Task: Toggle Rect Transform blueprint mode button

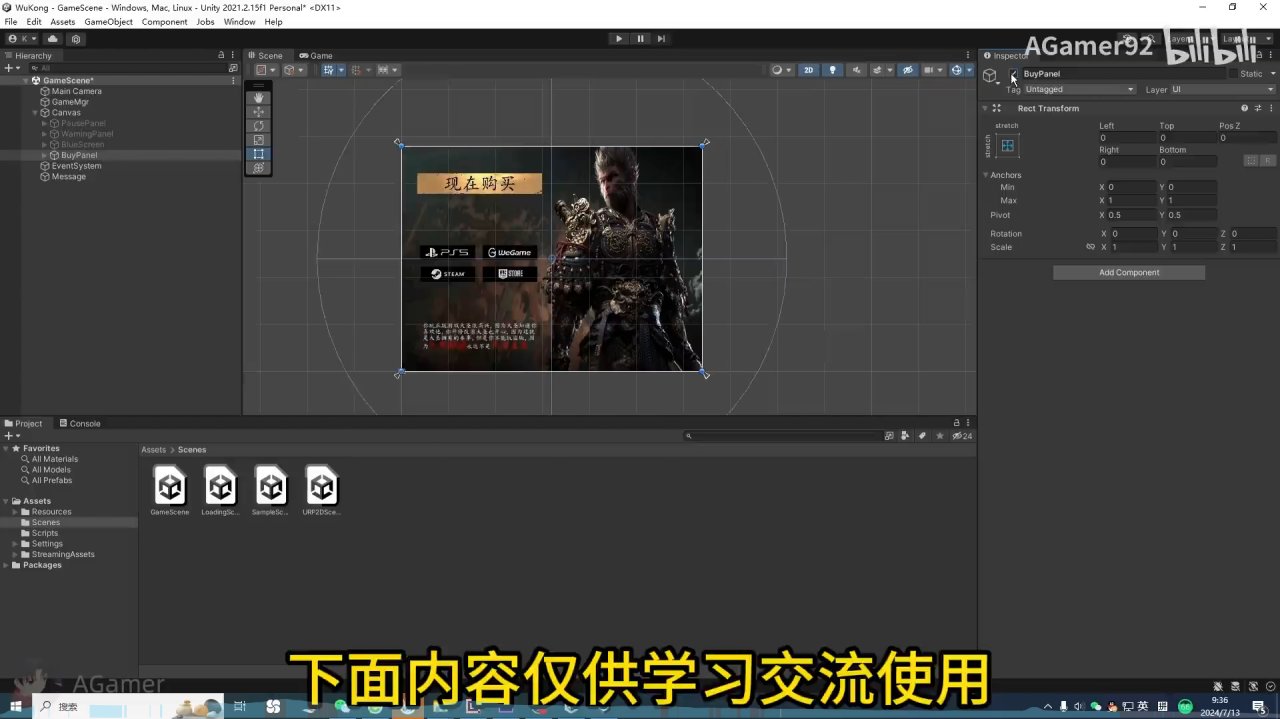Action: [x=1251, y=161]
